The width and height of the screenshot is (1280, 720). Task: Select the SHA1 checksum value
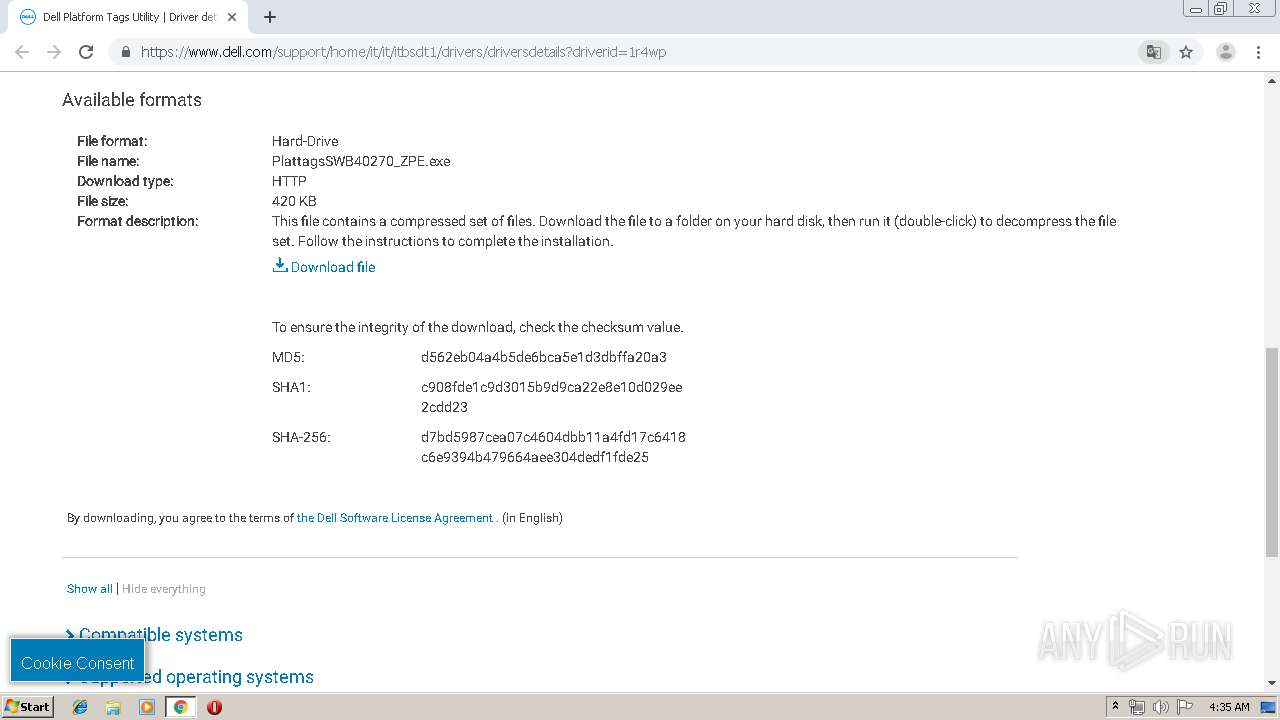coord(552,397)
